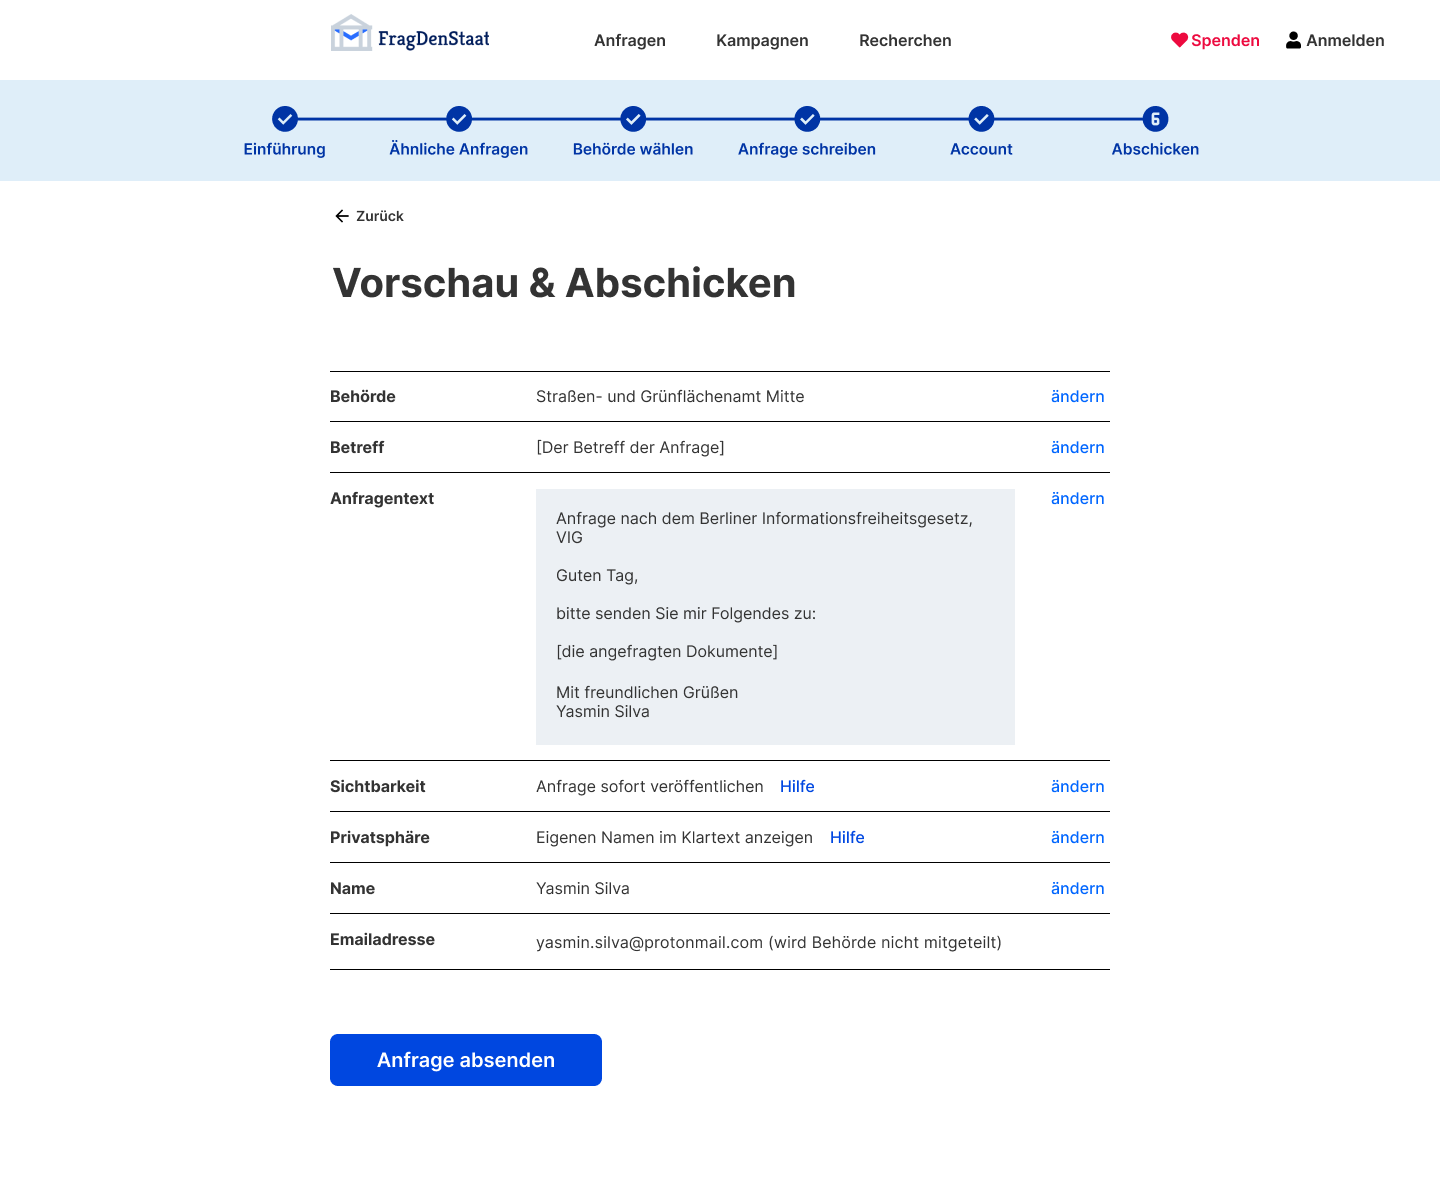Click 'bitte senden Sie mir Folgendes zu:'

pyautogui.click(x=686, y=613)
